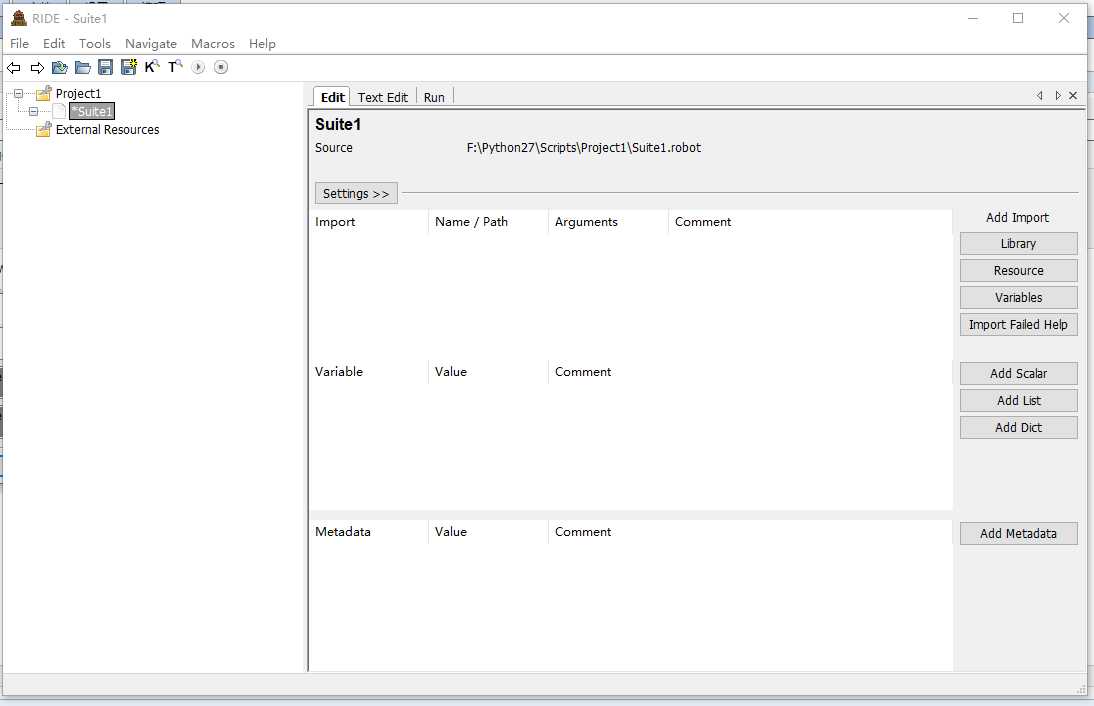Maximize the RIDE window

[x=1018, y=18]
